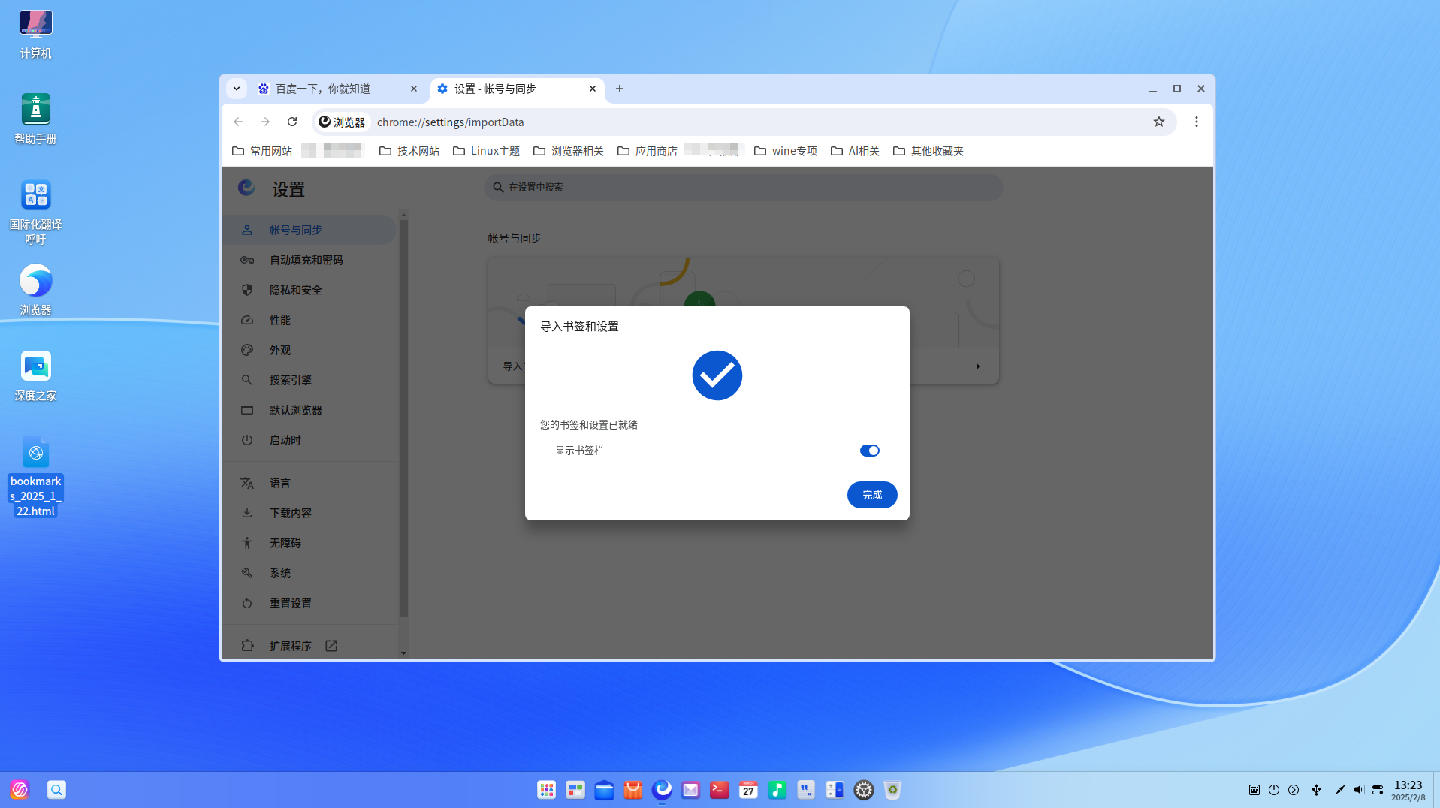Viewport: 1440px width, 808px height.
Task: Open the trash from the dock
Action: [893, 790]
